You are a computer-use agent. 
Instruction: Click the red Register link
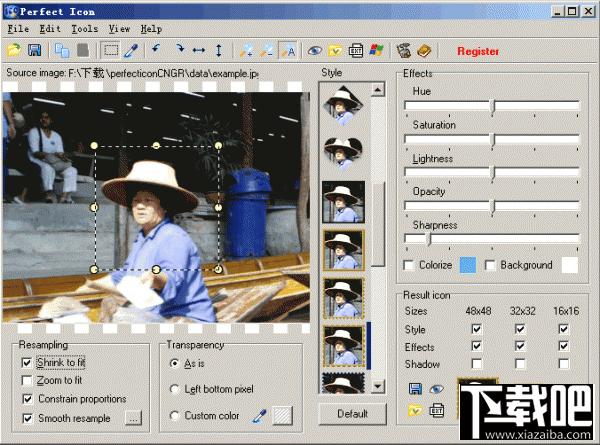click(x=478, y=51)
